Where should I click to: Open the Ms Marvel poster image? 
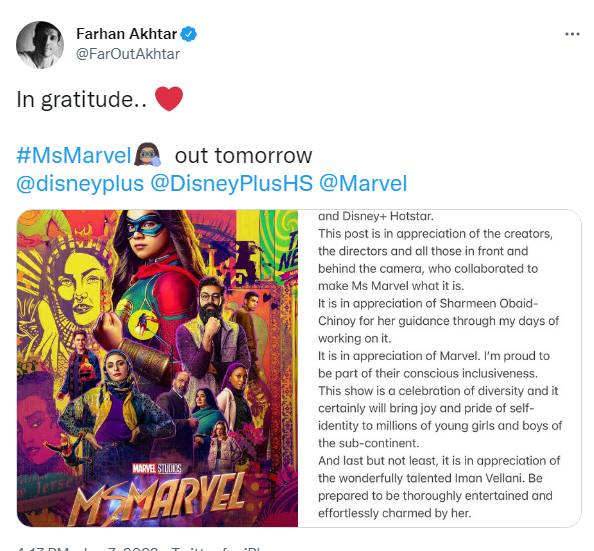pos(158,368)
